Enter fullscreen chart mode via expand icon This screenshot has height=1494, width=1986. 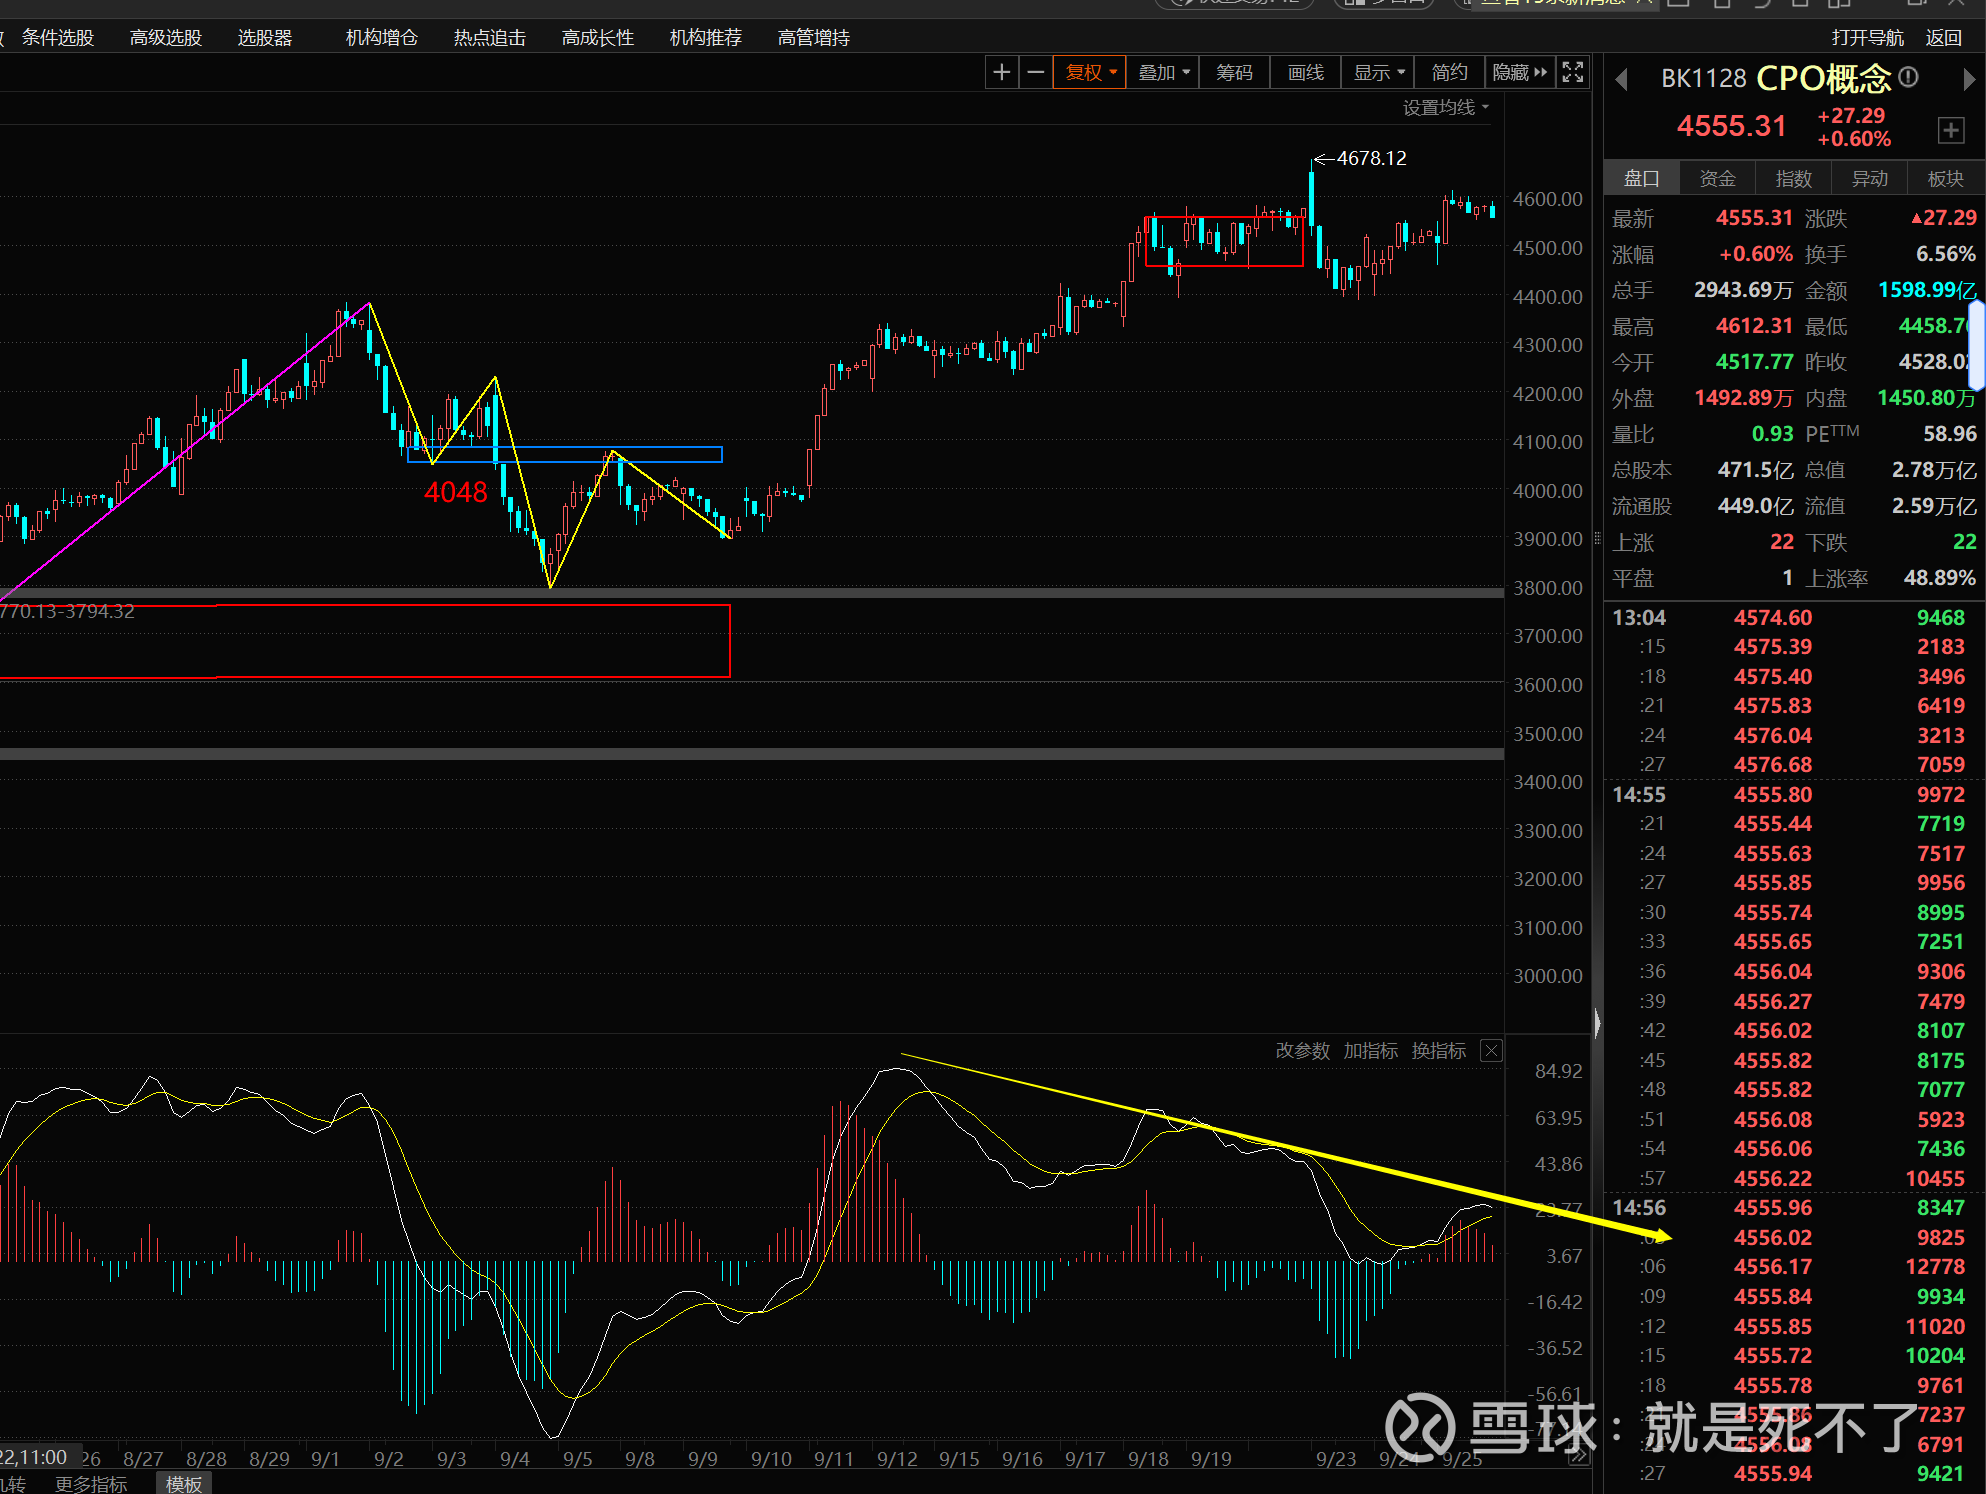(1573, 72)
